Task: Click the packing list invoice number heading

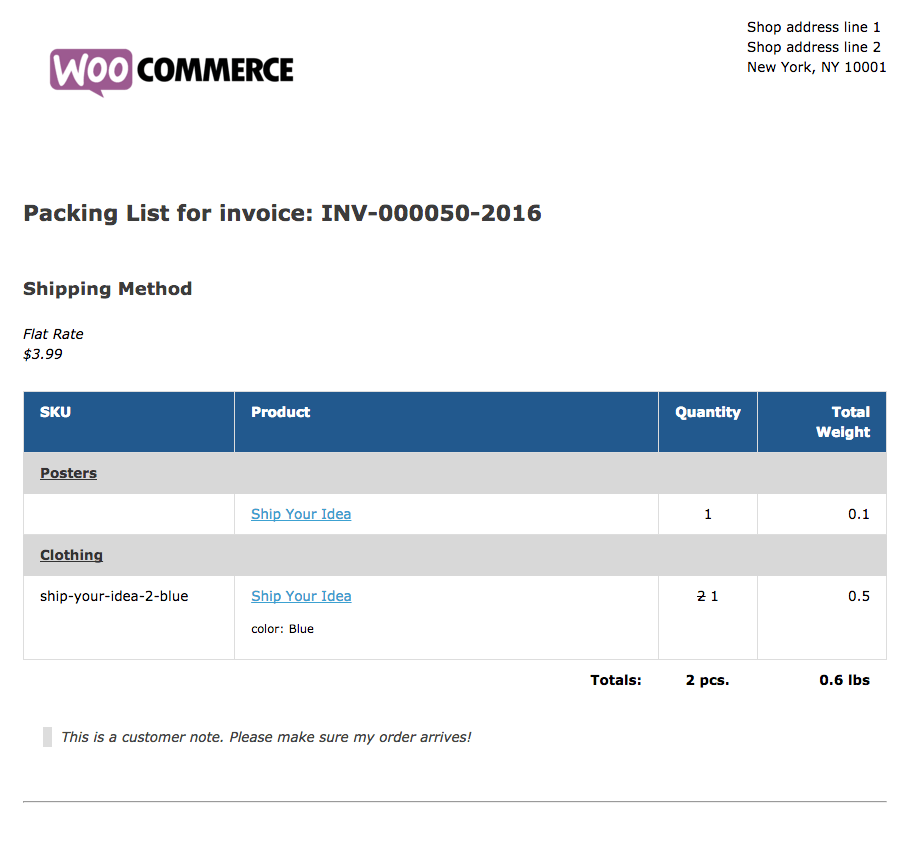Action: point(282,213)
